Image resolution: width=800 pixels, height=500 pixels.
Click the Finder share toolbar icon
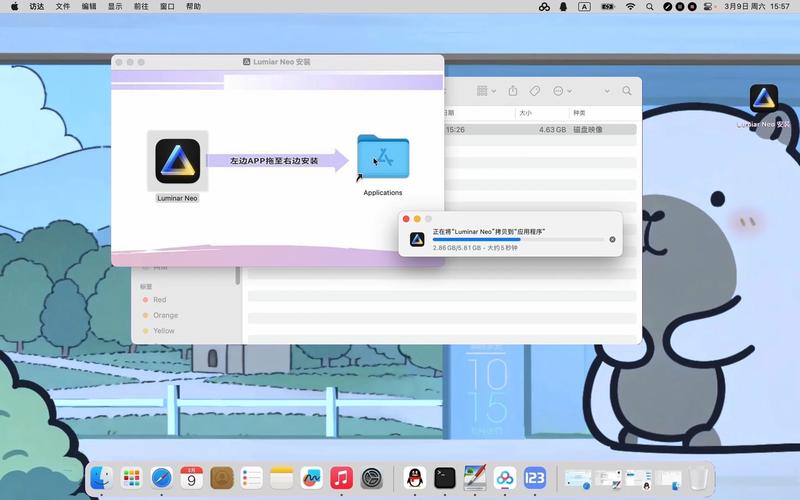[513, 91]
